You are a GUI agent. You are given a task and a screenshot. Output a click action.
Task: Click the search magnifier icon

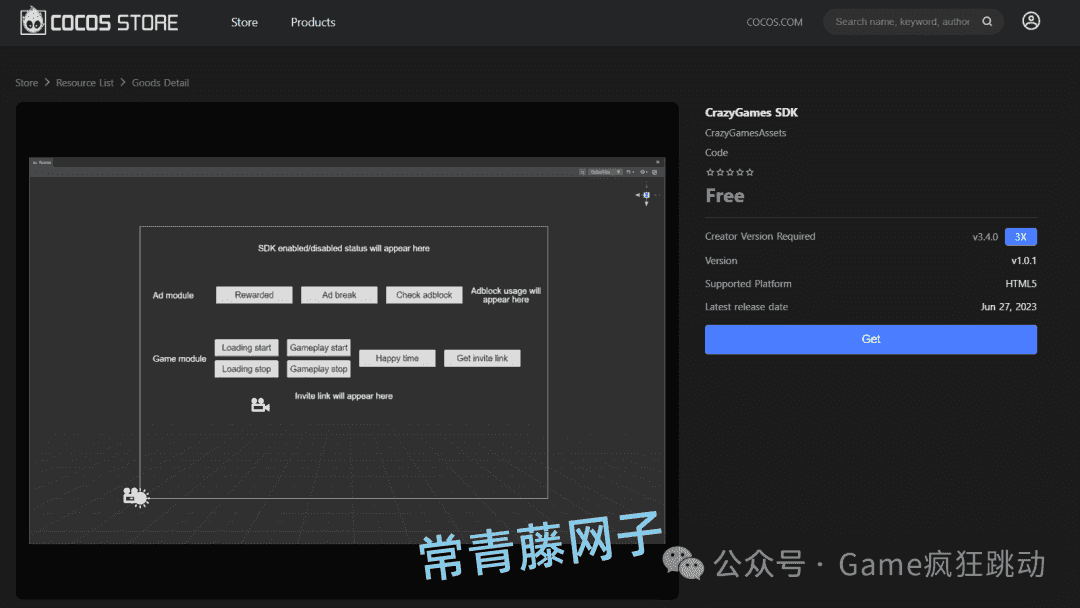click(x=987, y=21)
